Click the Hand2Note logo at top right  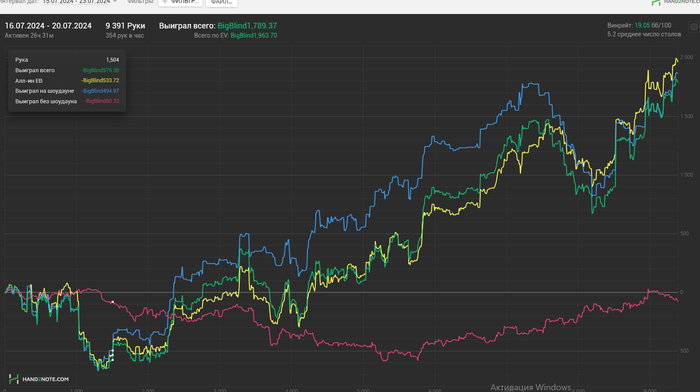coord(675,2)
